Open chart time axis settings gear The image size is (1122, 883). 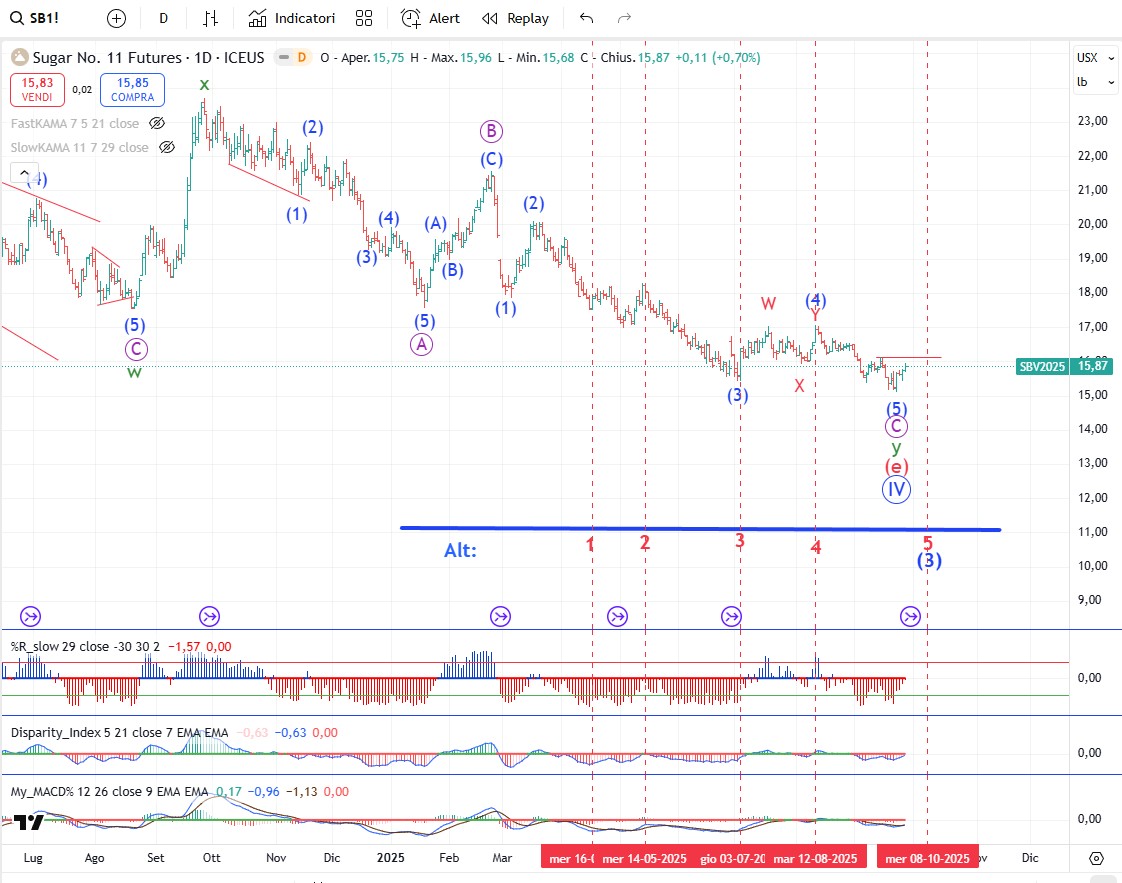point(1096,859)
